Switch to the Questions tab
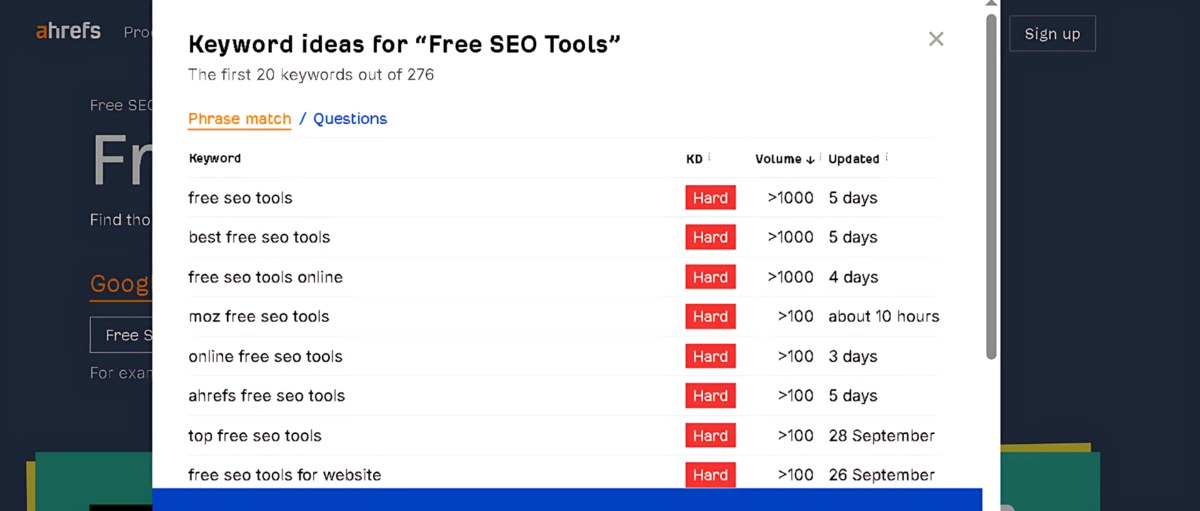Screen dimensions: 1200x511 click(350, 119)
